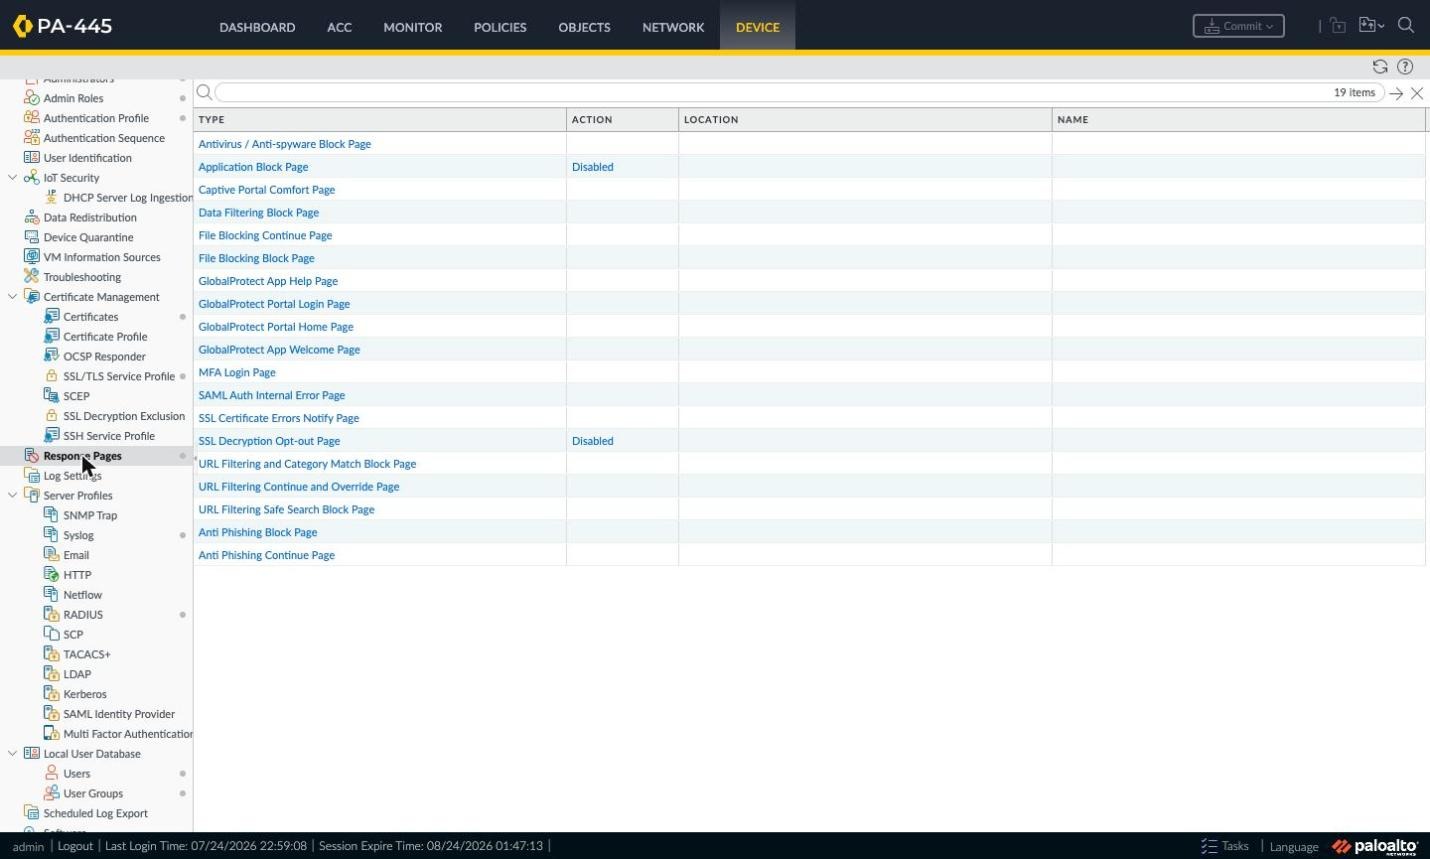Switch to the ACC tab

[x=339, y=27]
